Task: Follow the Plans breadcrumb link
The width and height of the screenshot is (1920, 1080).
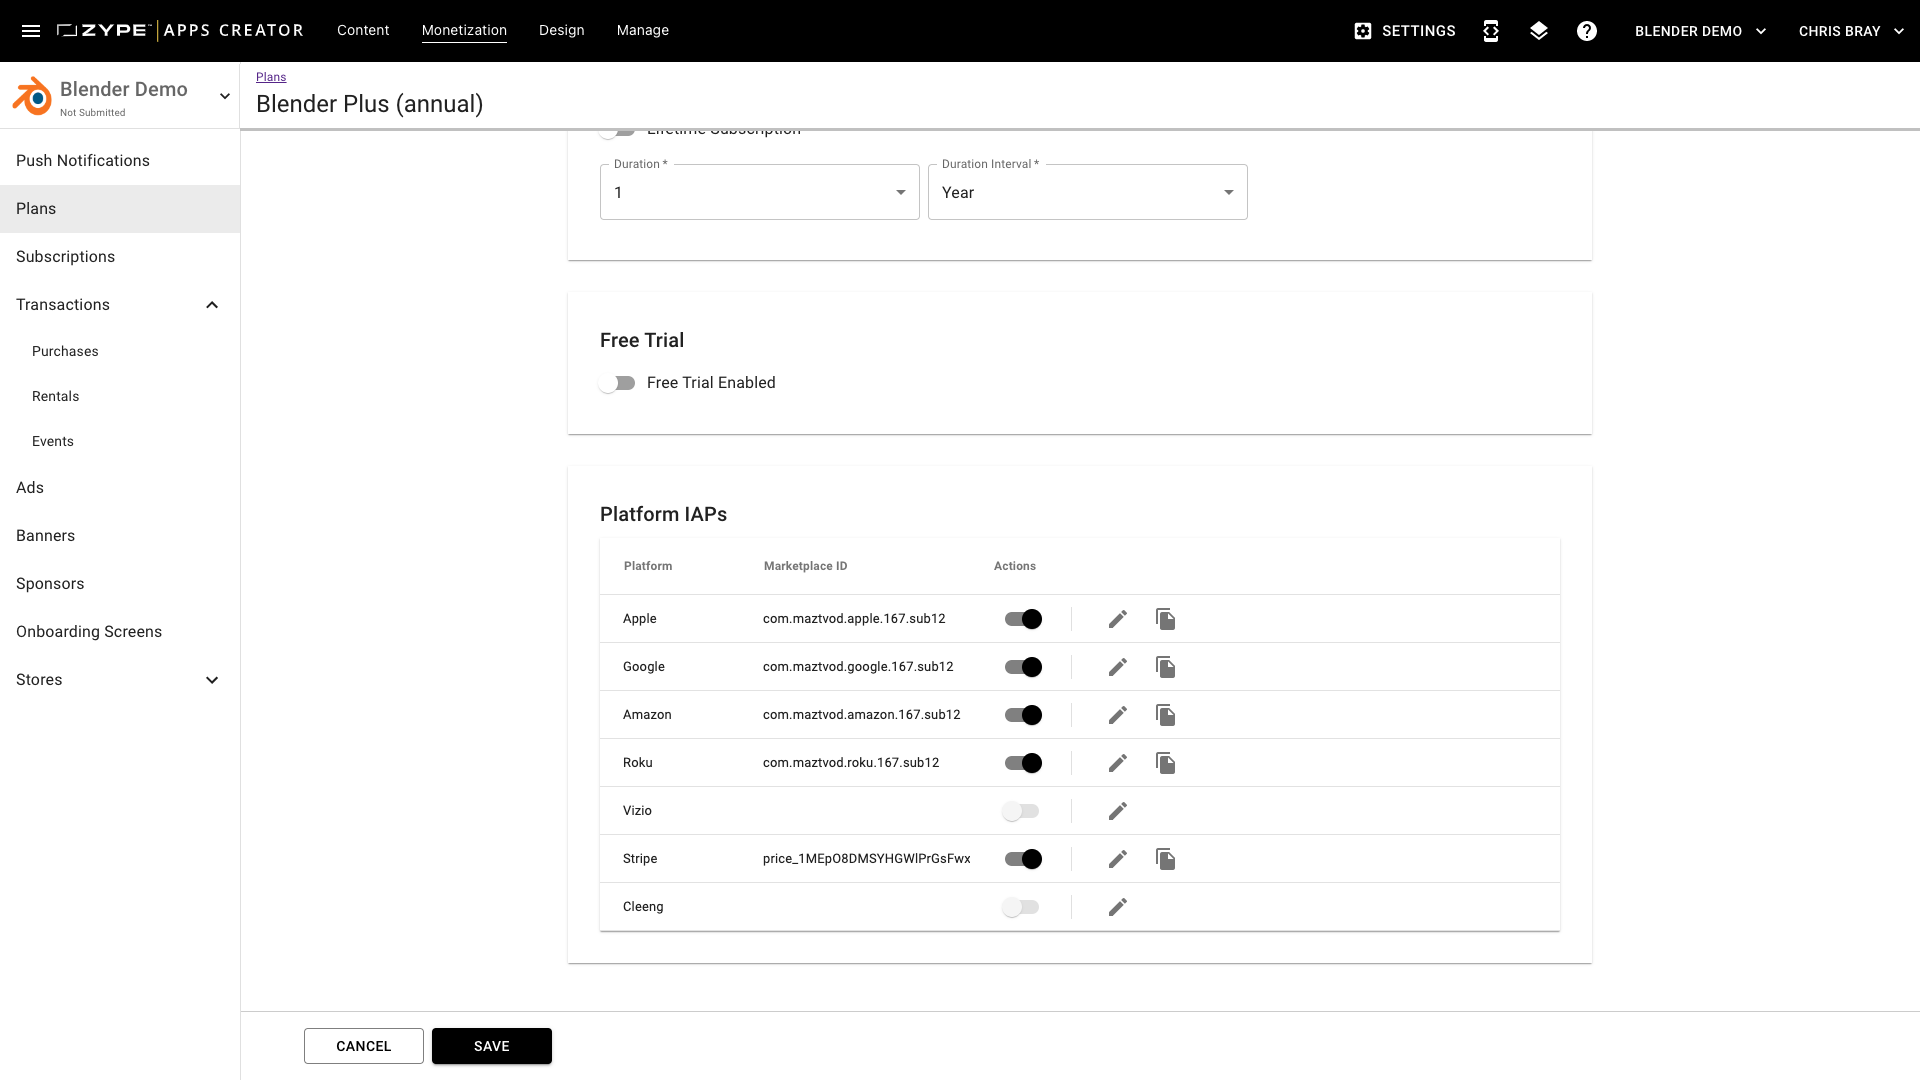Action: 271,77
